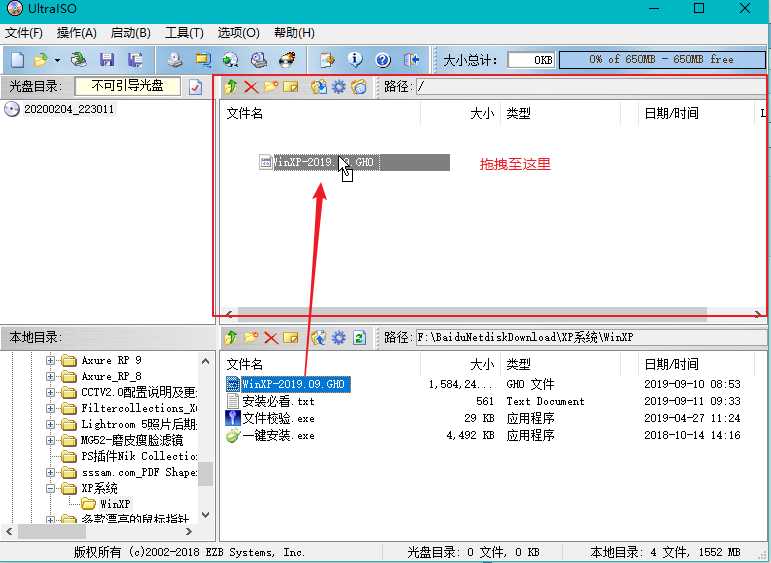The image size is (771, 563).
Task: Click the add-to-image icon in local directory toolbar
Action: 319,338
